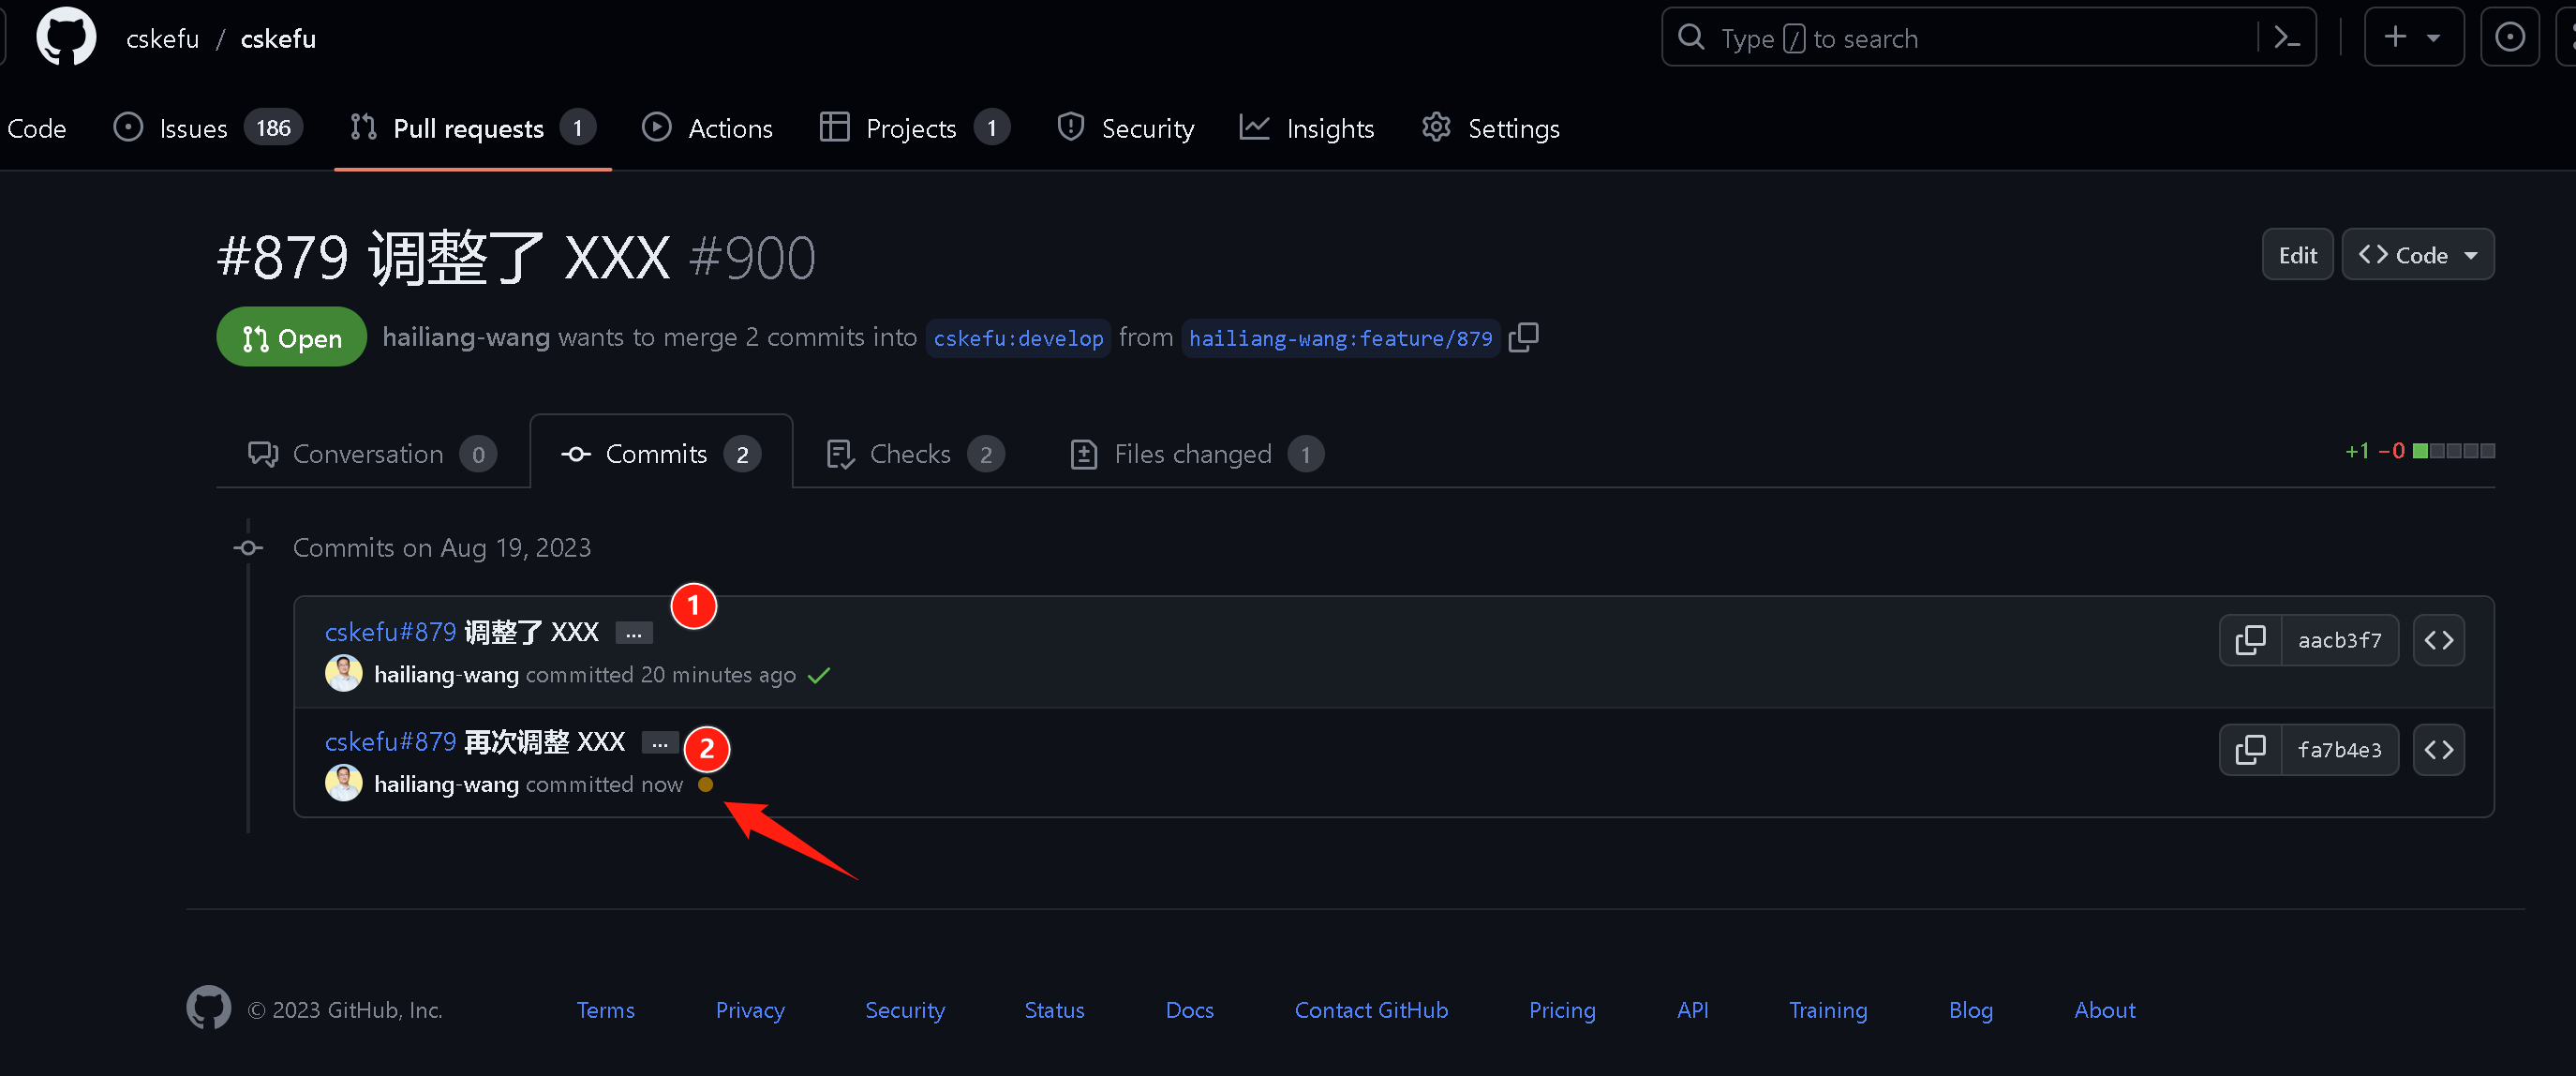
Task: Copy full SHA for commit aacb3f7
Action: click(x=2251, y=640)
